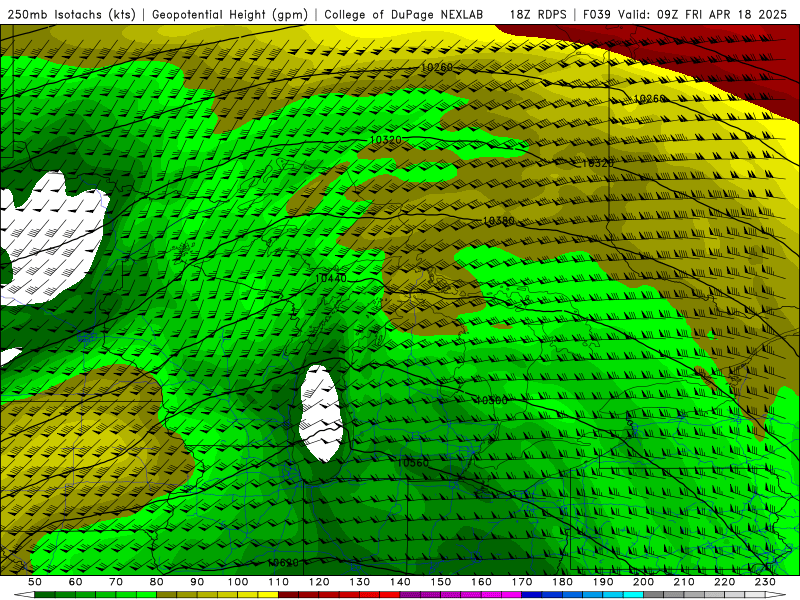Click the "250mb Isotachs (kts)" title text
The width and height of the screenshot is (800, 600).
coord(71,15)
